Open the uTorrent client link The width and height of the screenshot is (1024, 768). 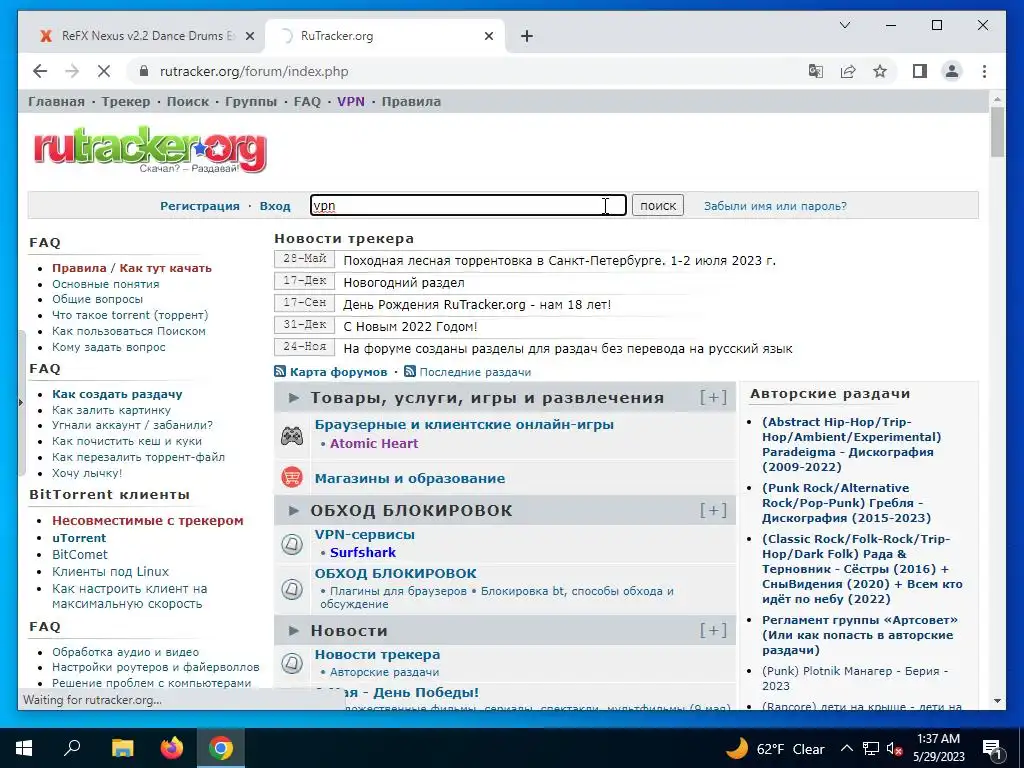click(x=79, y=537)
